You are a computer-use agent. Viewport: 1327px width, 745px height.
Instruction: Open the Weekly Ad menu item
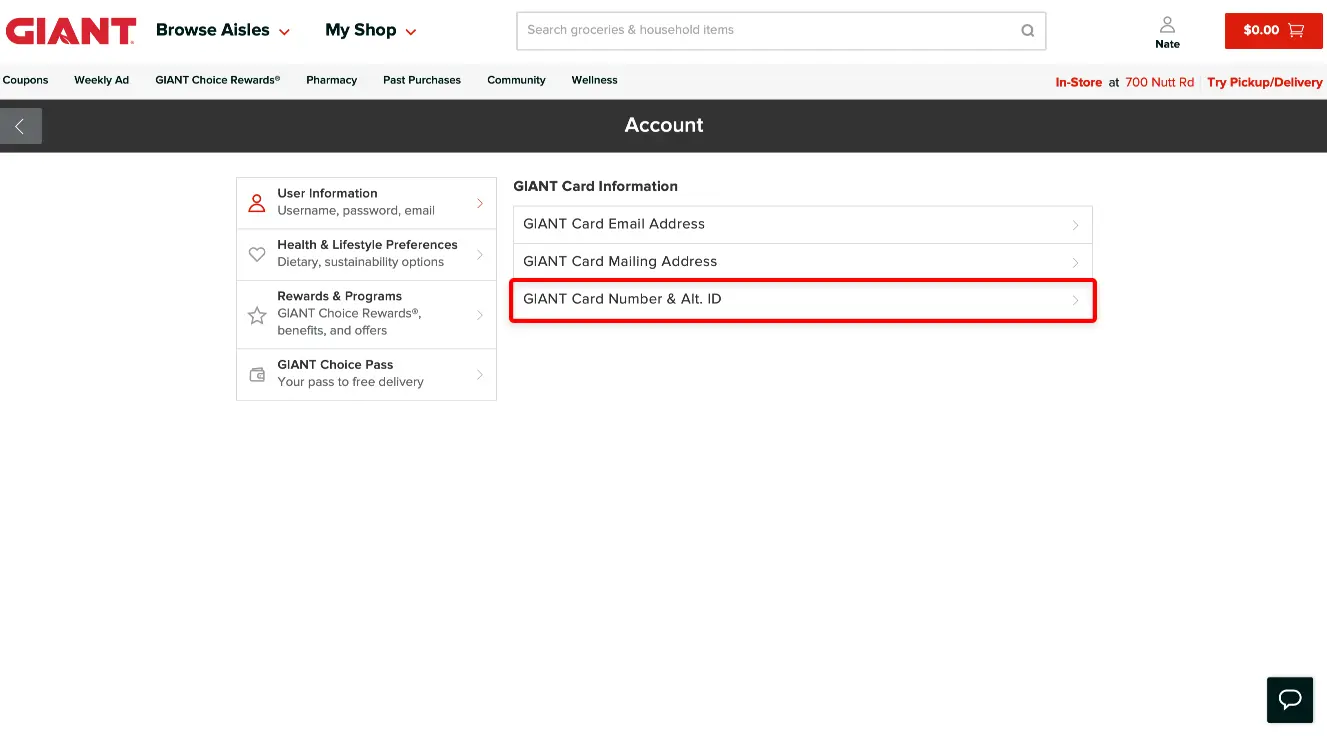[101, 80]
